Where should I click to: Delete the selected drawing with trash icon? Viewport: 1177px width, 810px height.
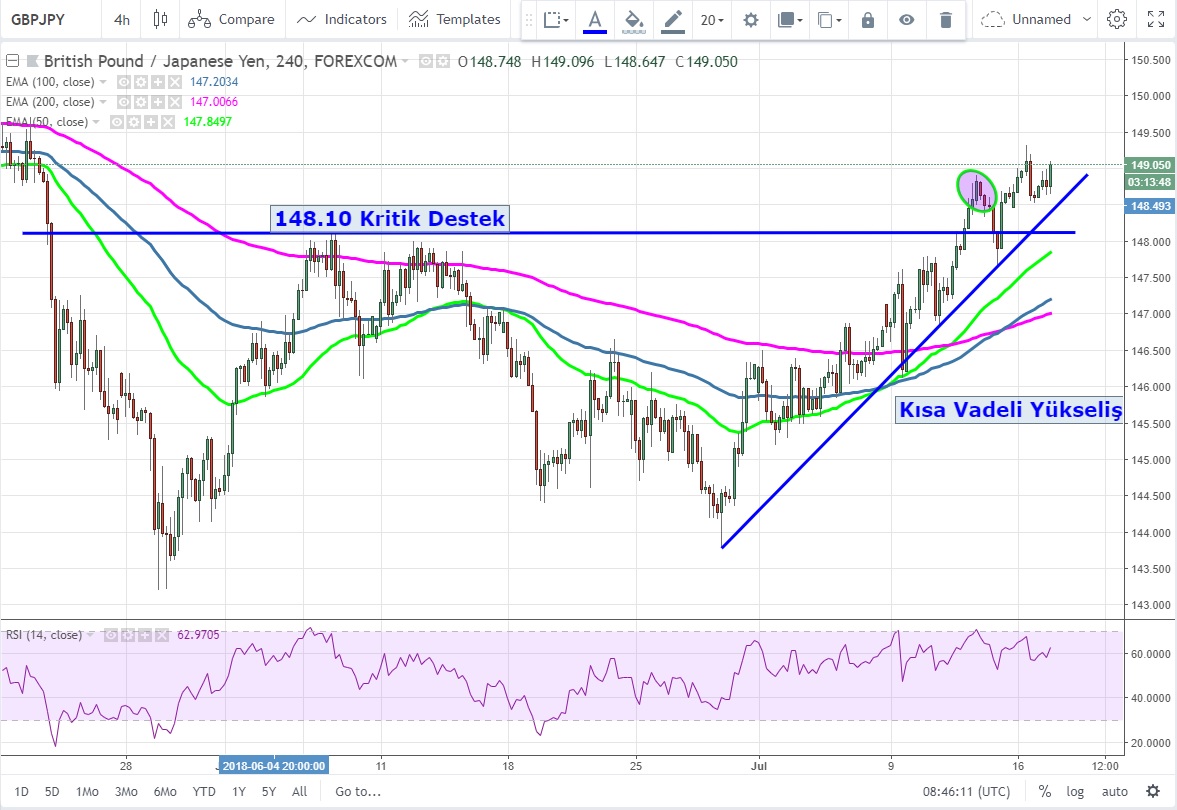tap(946, 19)
